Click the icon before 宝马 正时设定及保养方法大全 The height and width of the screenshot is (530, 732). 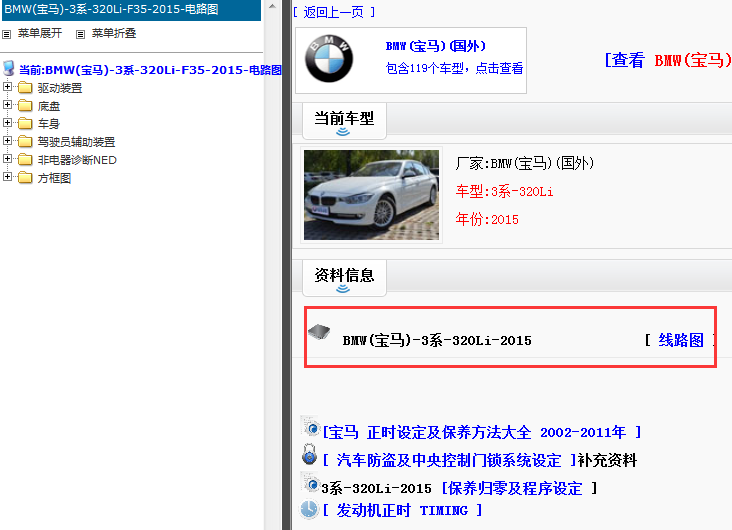[310, 426]
